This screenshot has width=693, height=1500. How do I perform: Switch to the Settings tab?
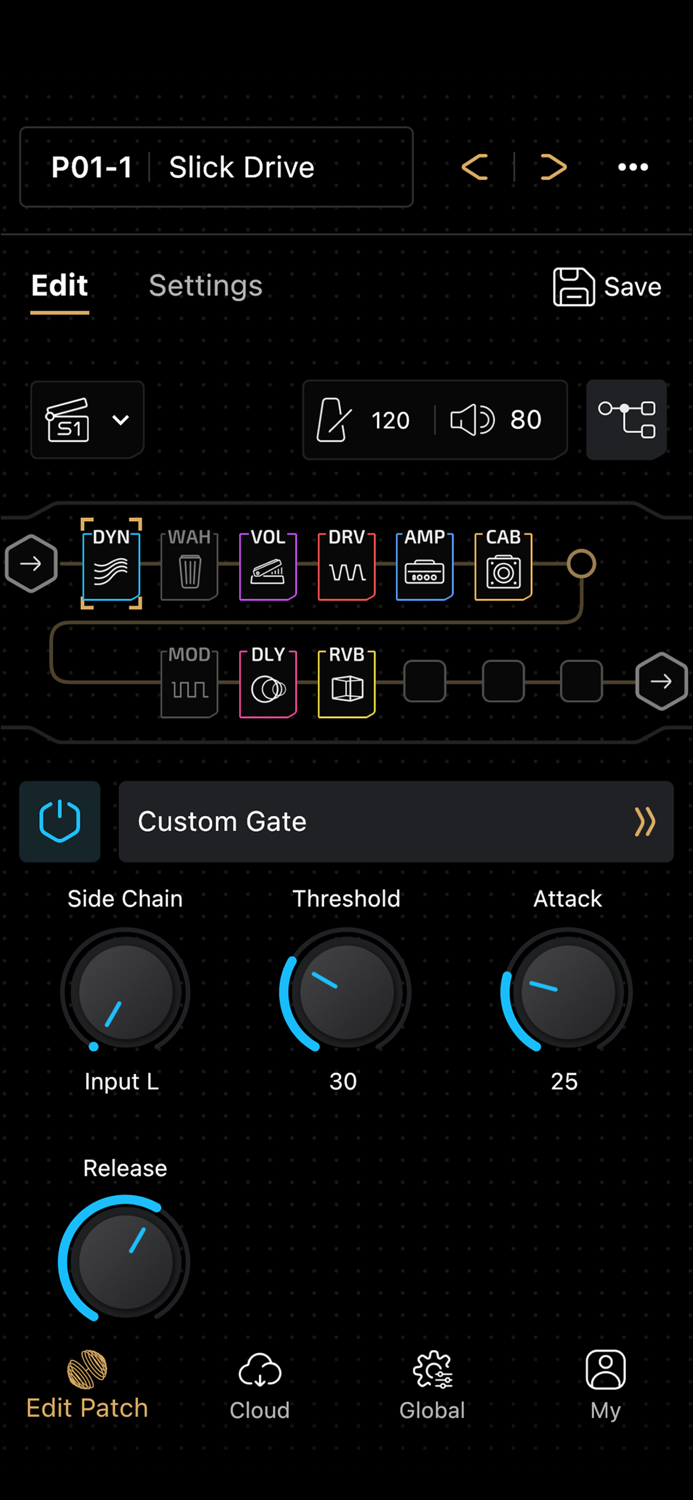pyautogui.click(x=206, y=286)
